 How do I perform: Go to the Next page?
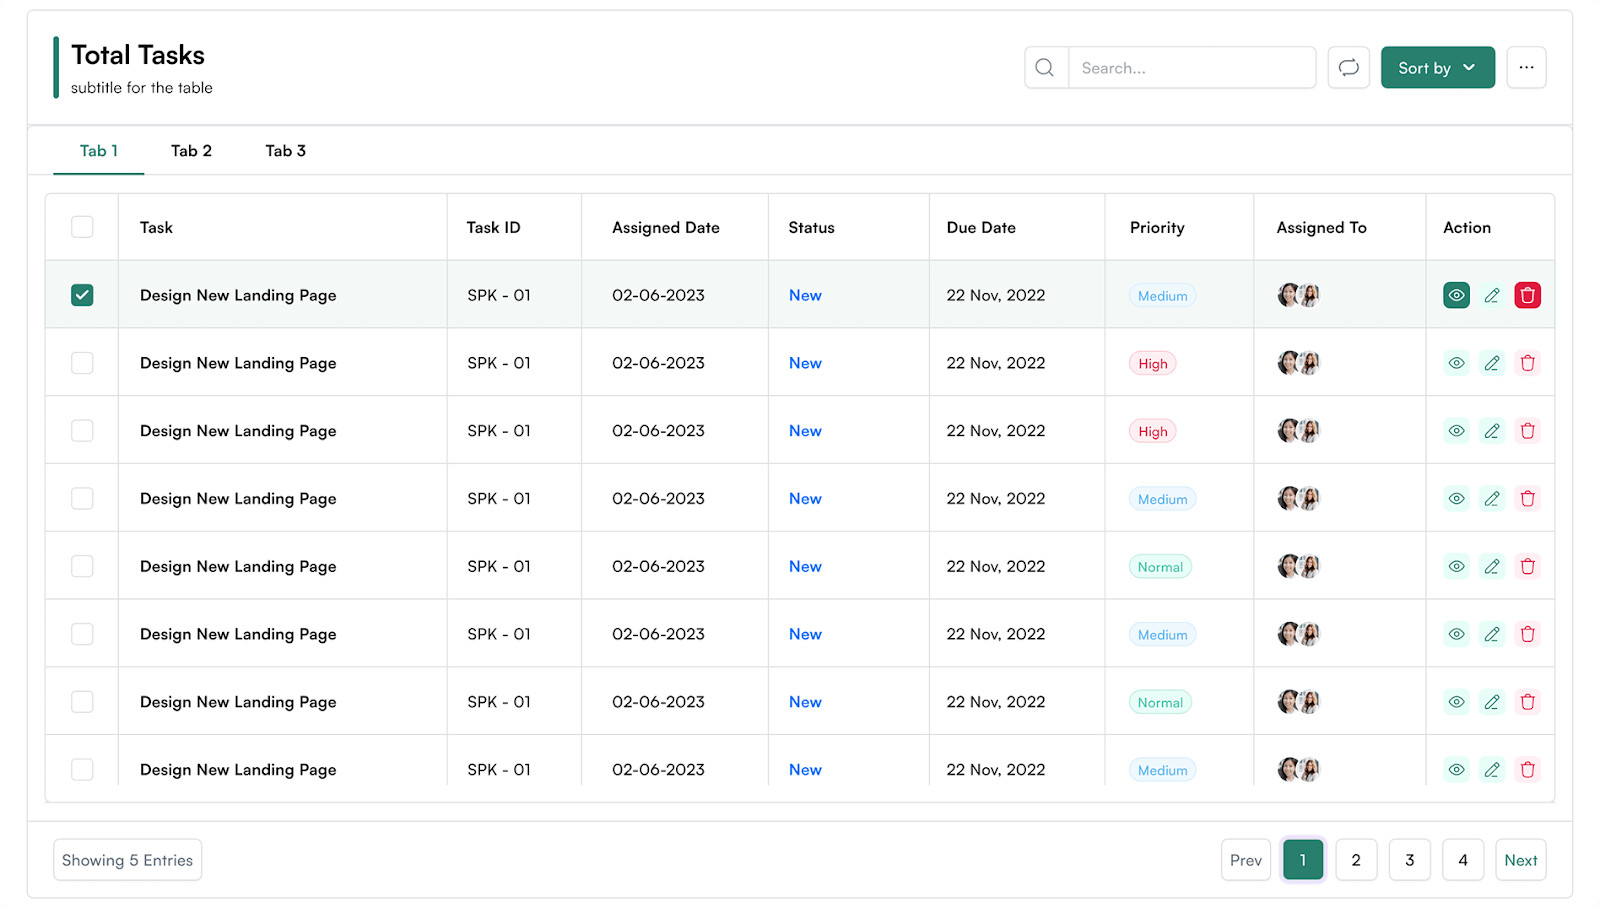click(1520, 860)
